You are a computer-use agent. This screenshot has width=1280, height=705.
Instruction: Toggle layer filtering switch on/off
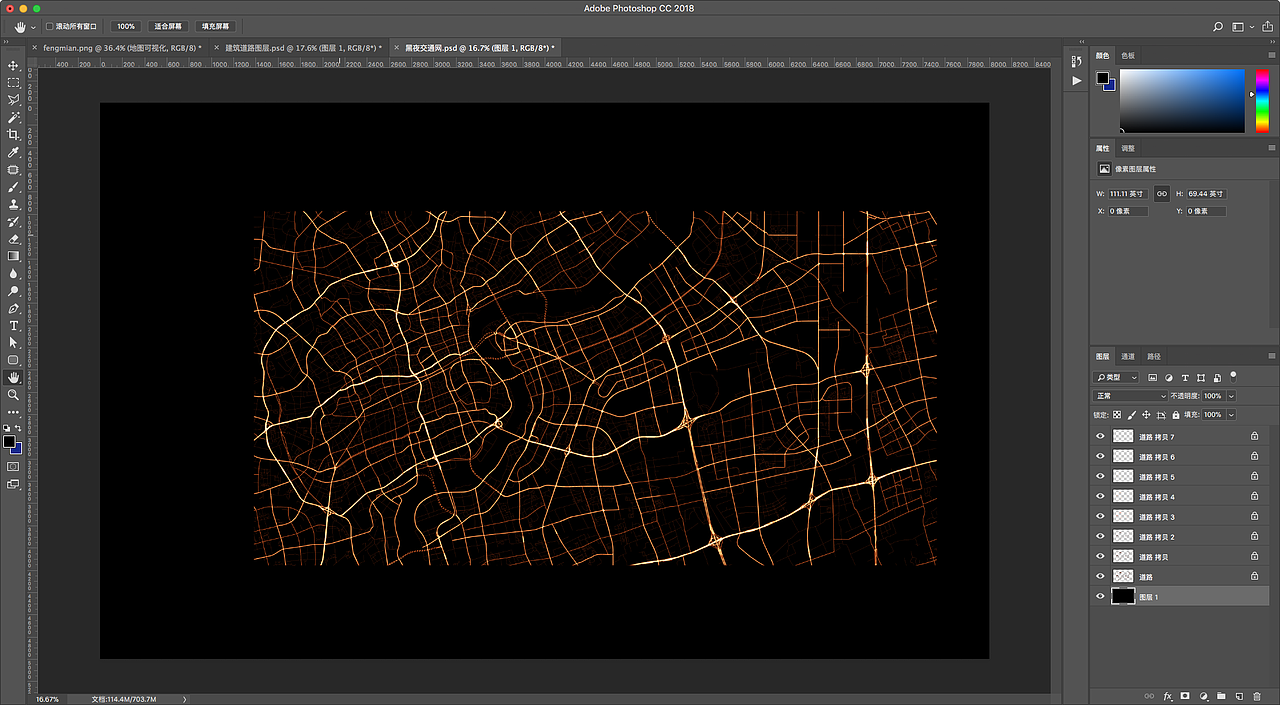coord(1233,376)
